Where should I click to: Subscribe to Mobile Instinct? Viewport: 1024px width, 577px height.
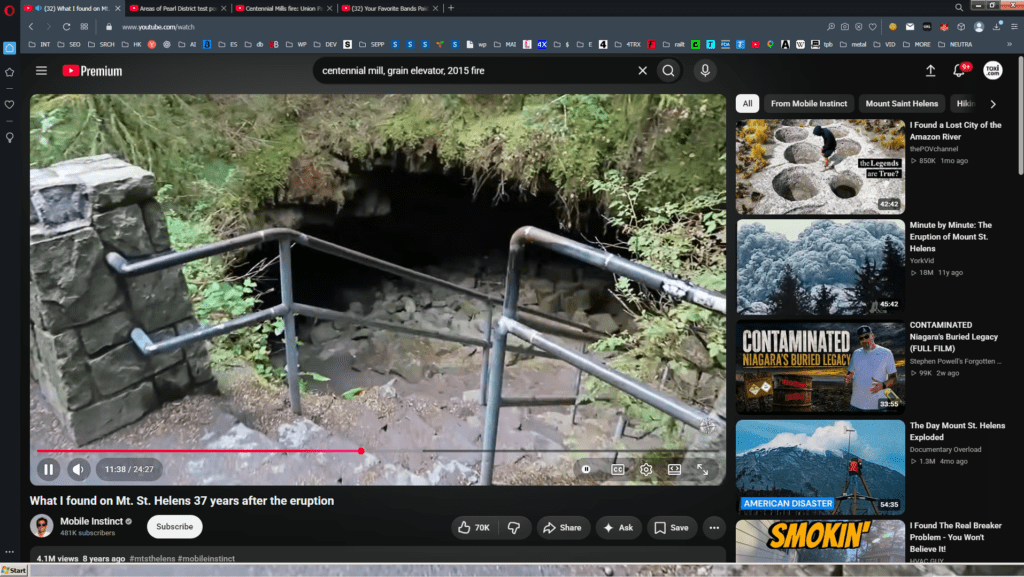coord(174,527)
